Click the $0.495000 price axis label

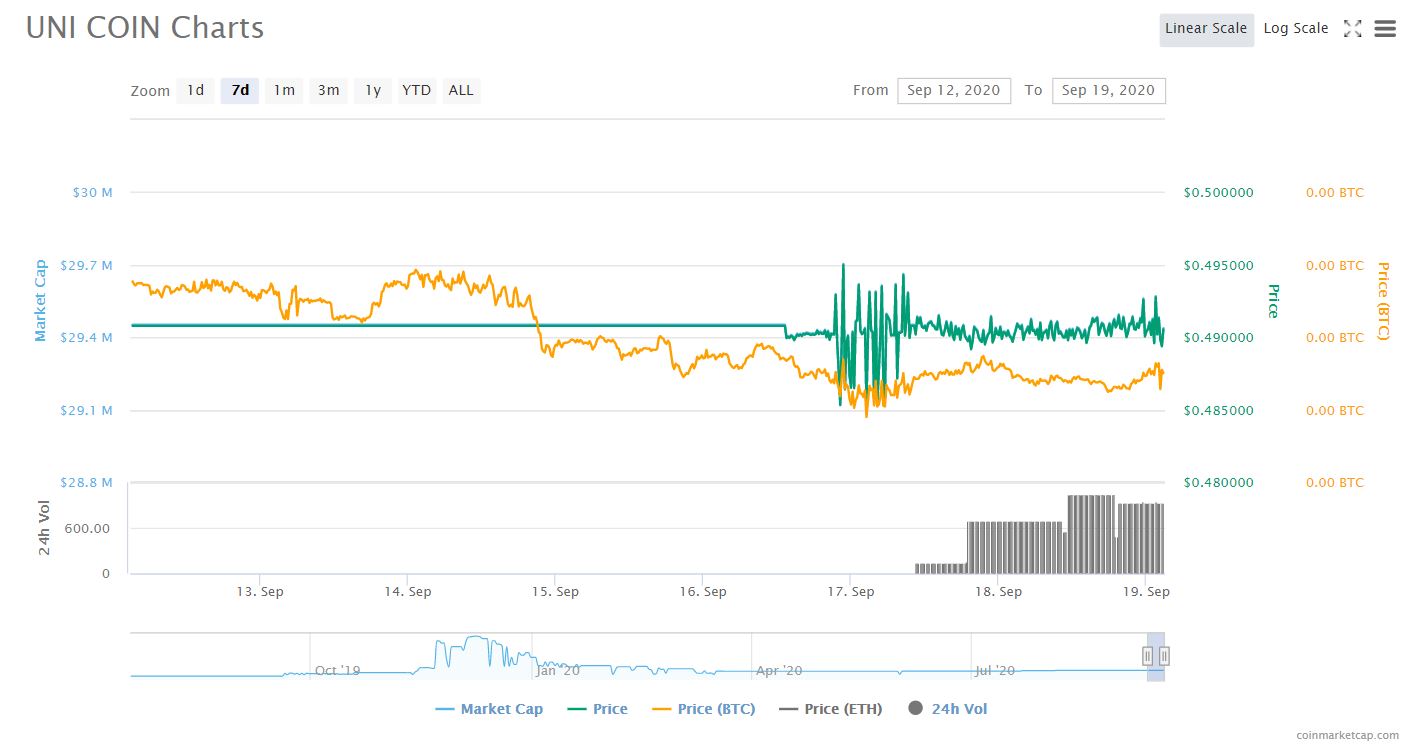coord(1219,266)
